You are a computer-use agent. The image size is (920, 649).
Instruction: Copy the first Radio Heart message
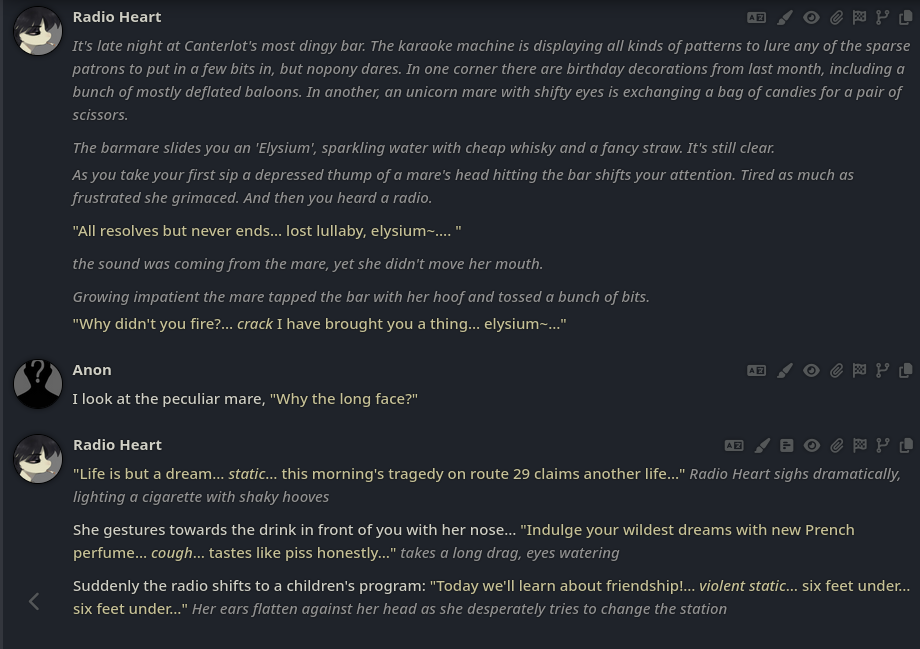pos(906,17)
